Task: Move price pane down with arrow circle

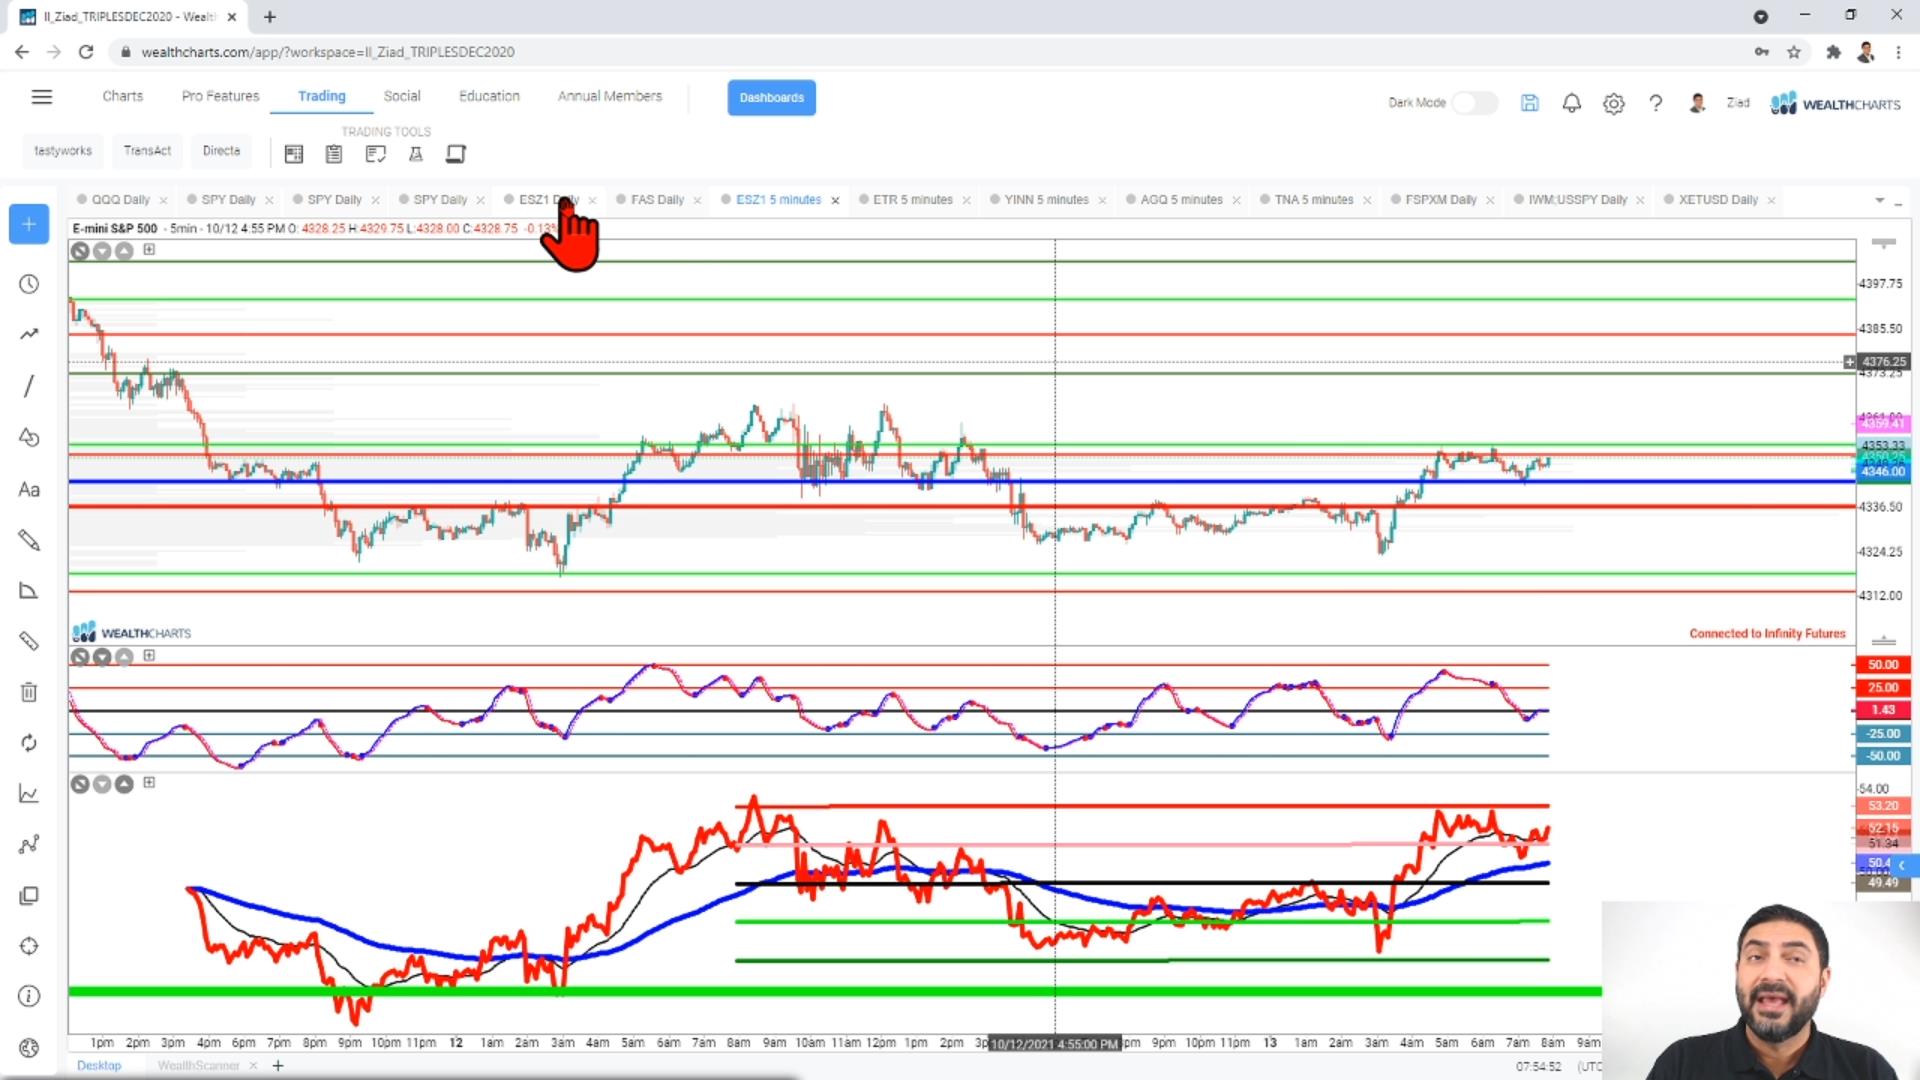Action: pyautogui.click(x=102, y=251)
